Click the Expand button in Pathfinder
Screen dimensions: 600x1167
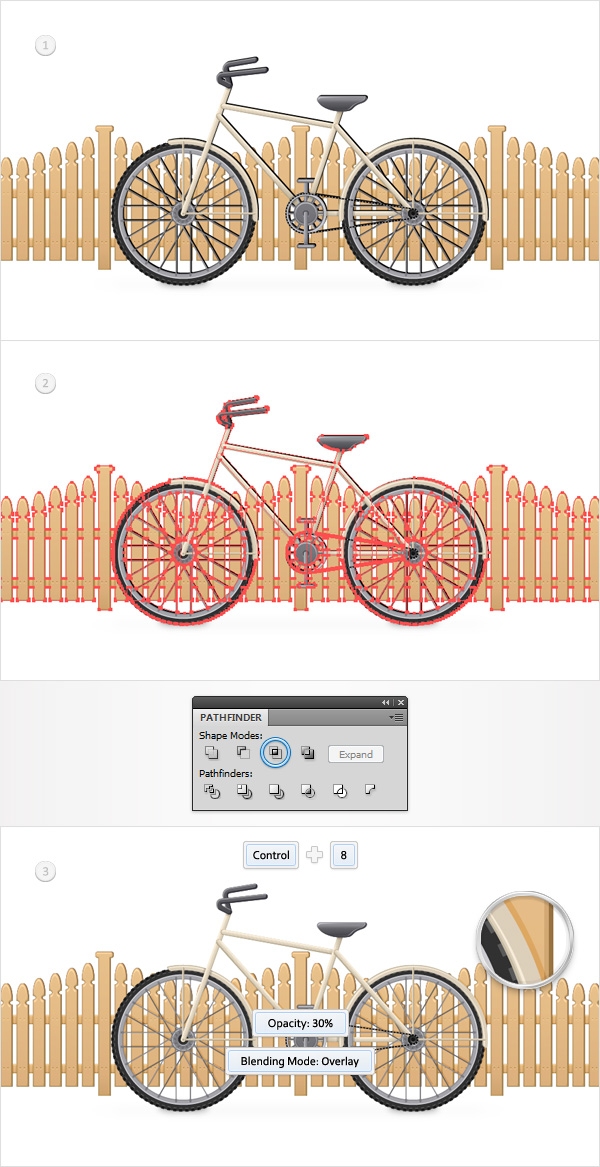356,754
